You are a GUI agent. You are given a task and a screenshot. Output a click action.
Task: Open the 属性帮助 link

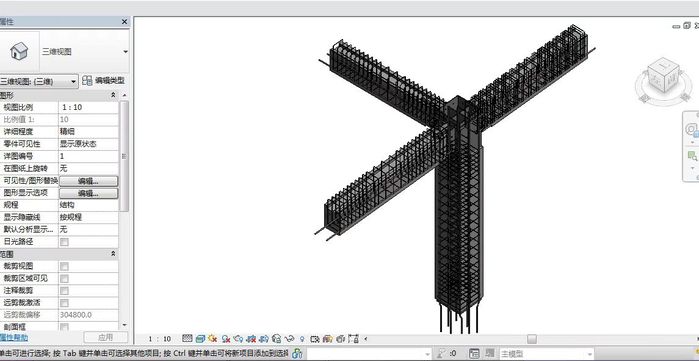14,337
